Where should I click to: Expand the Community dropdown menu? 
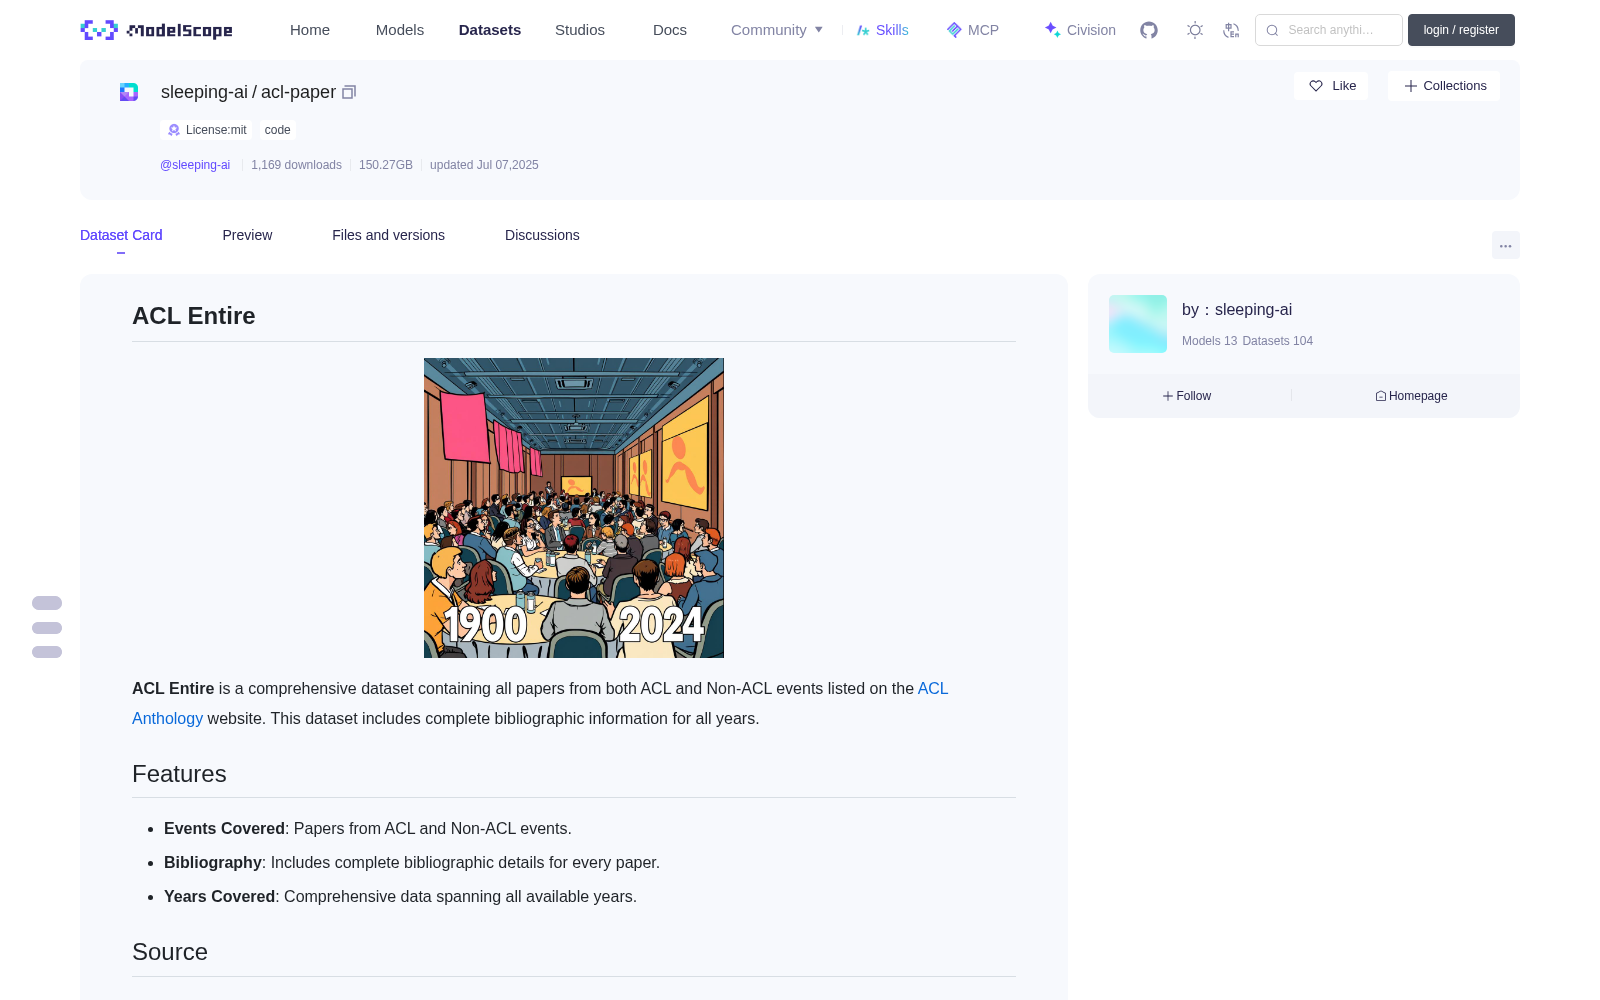click(x=777, y=30)
